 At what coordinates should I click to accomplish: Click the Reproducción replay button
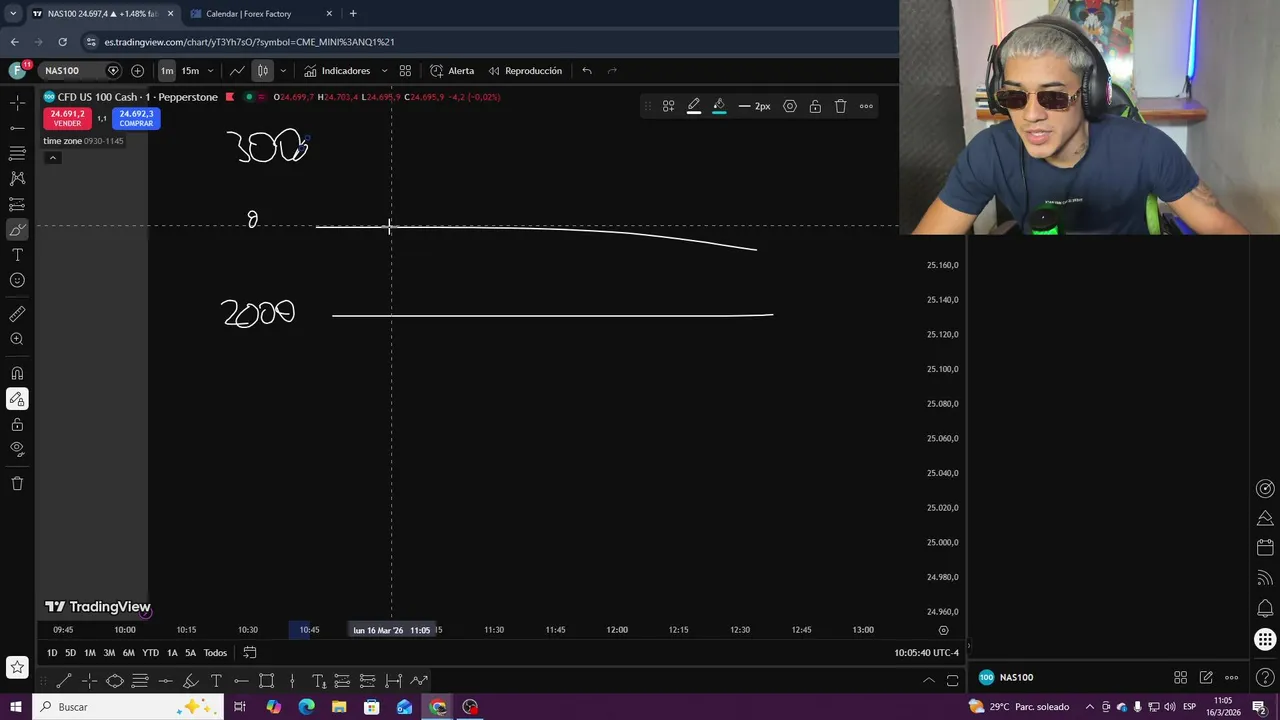(525, 71)
